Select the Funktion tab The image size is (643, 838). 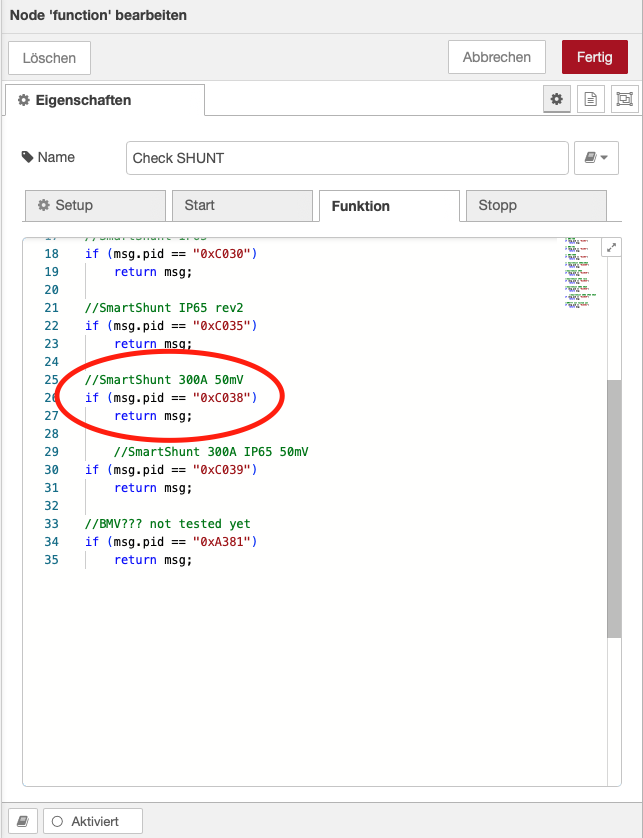(x=388, y=206)
